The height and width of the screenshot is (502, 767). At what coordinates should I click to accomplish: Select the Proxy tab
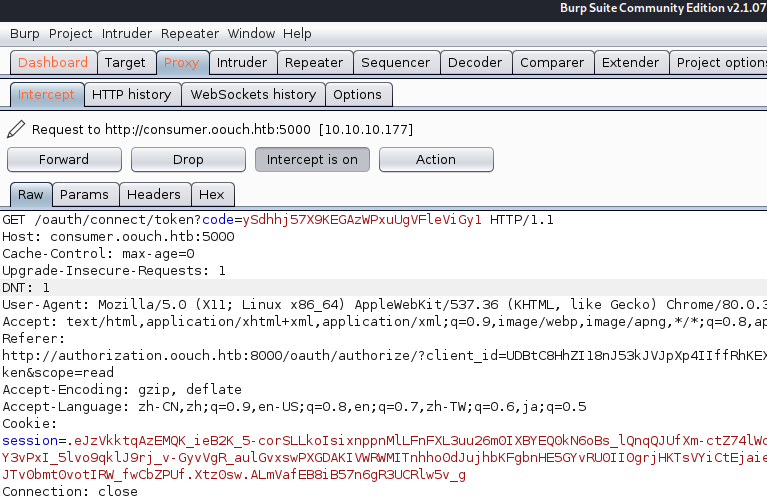[181, 63]
